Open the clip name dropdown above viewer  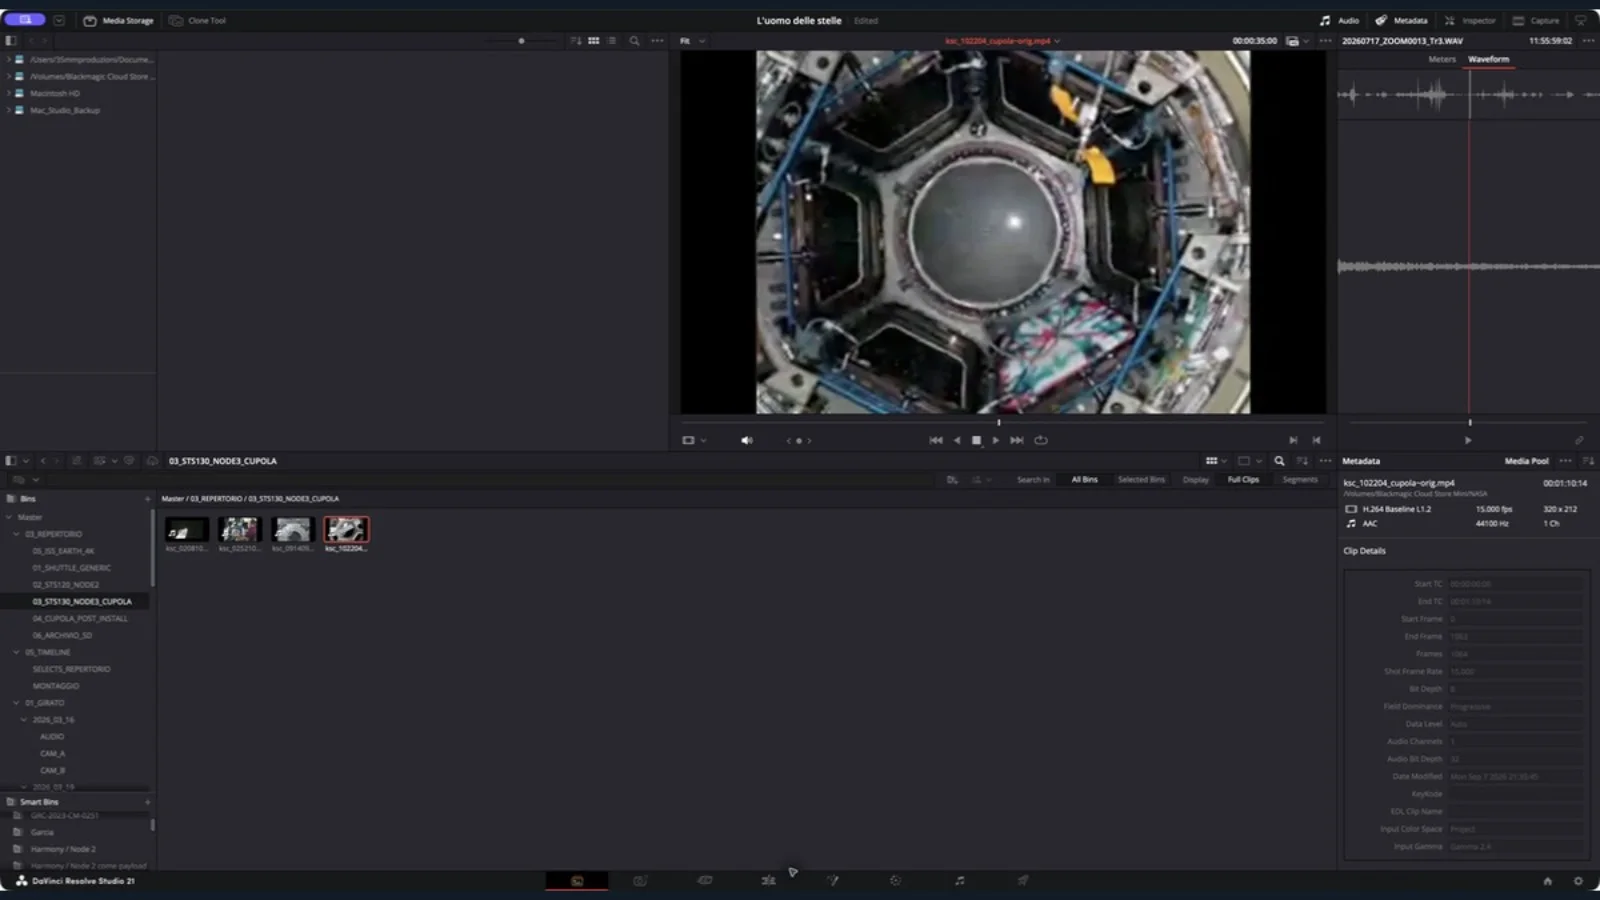click(x=1003, y=41)
